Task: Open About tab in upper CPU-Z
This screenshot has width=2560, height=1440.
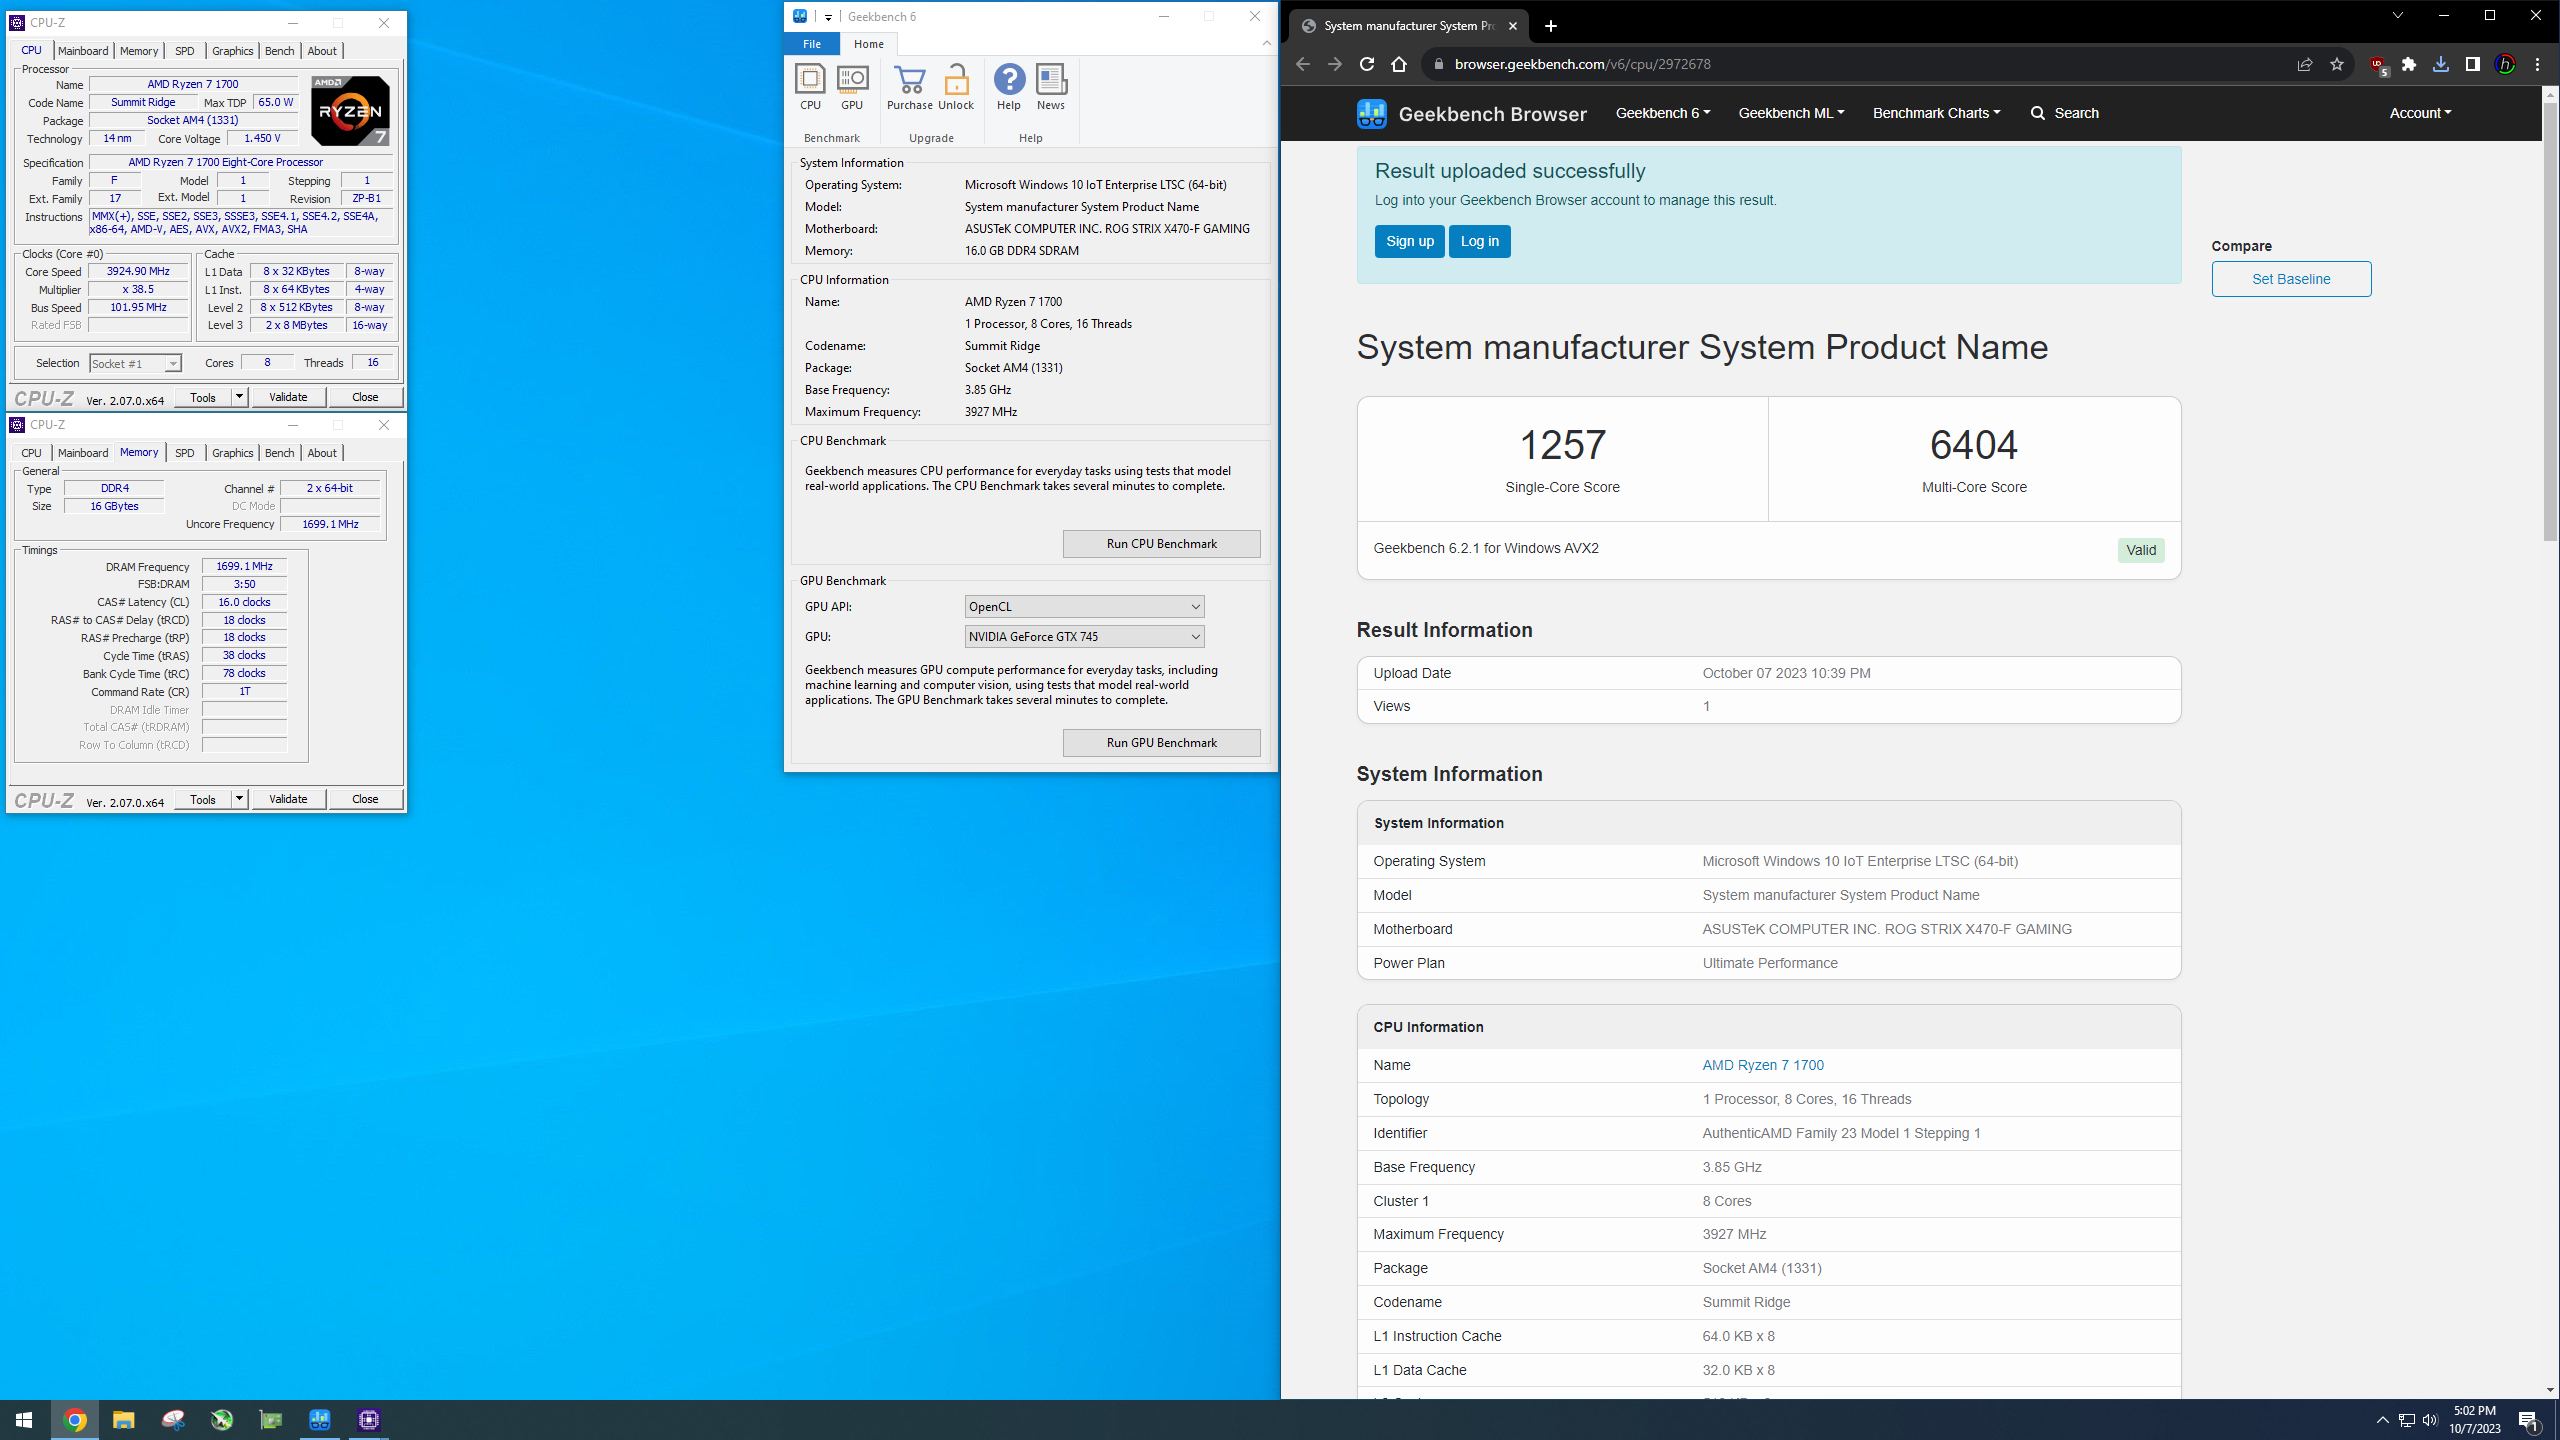Action: (x=322, y=51)
